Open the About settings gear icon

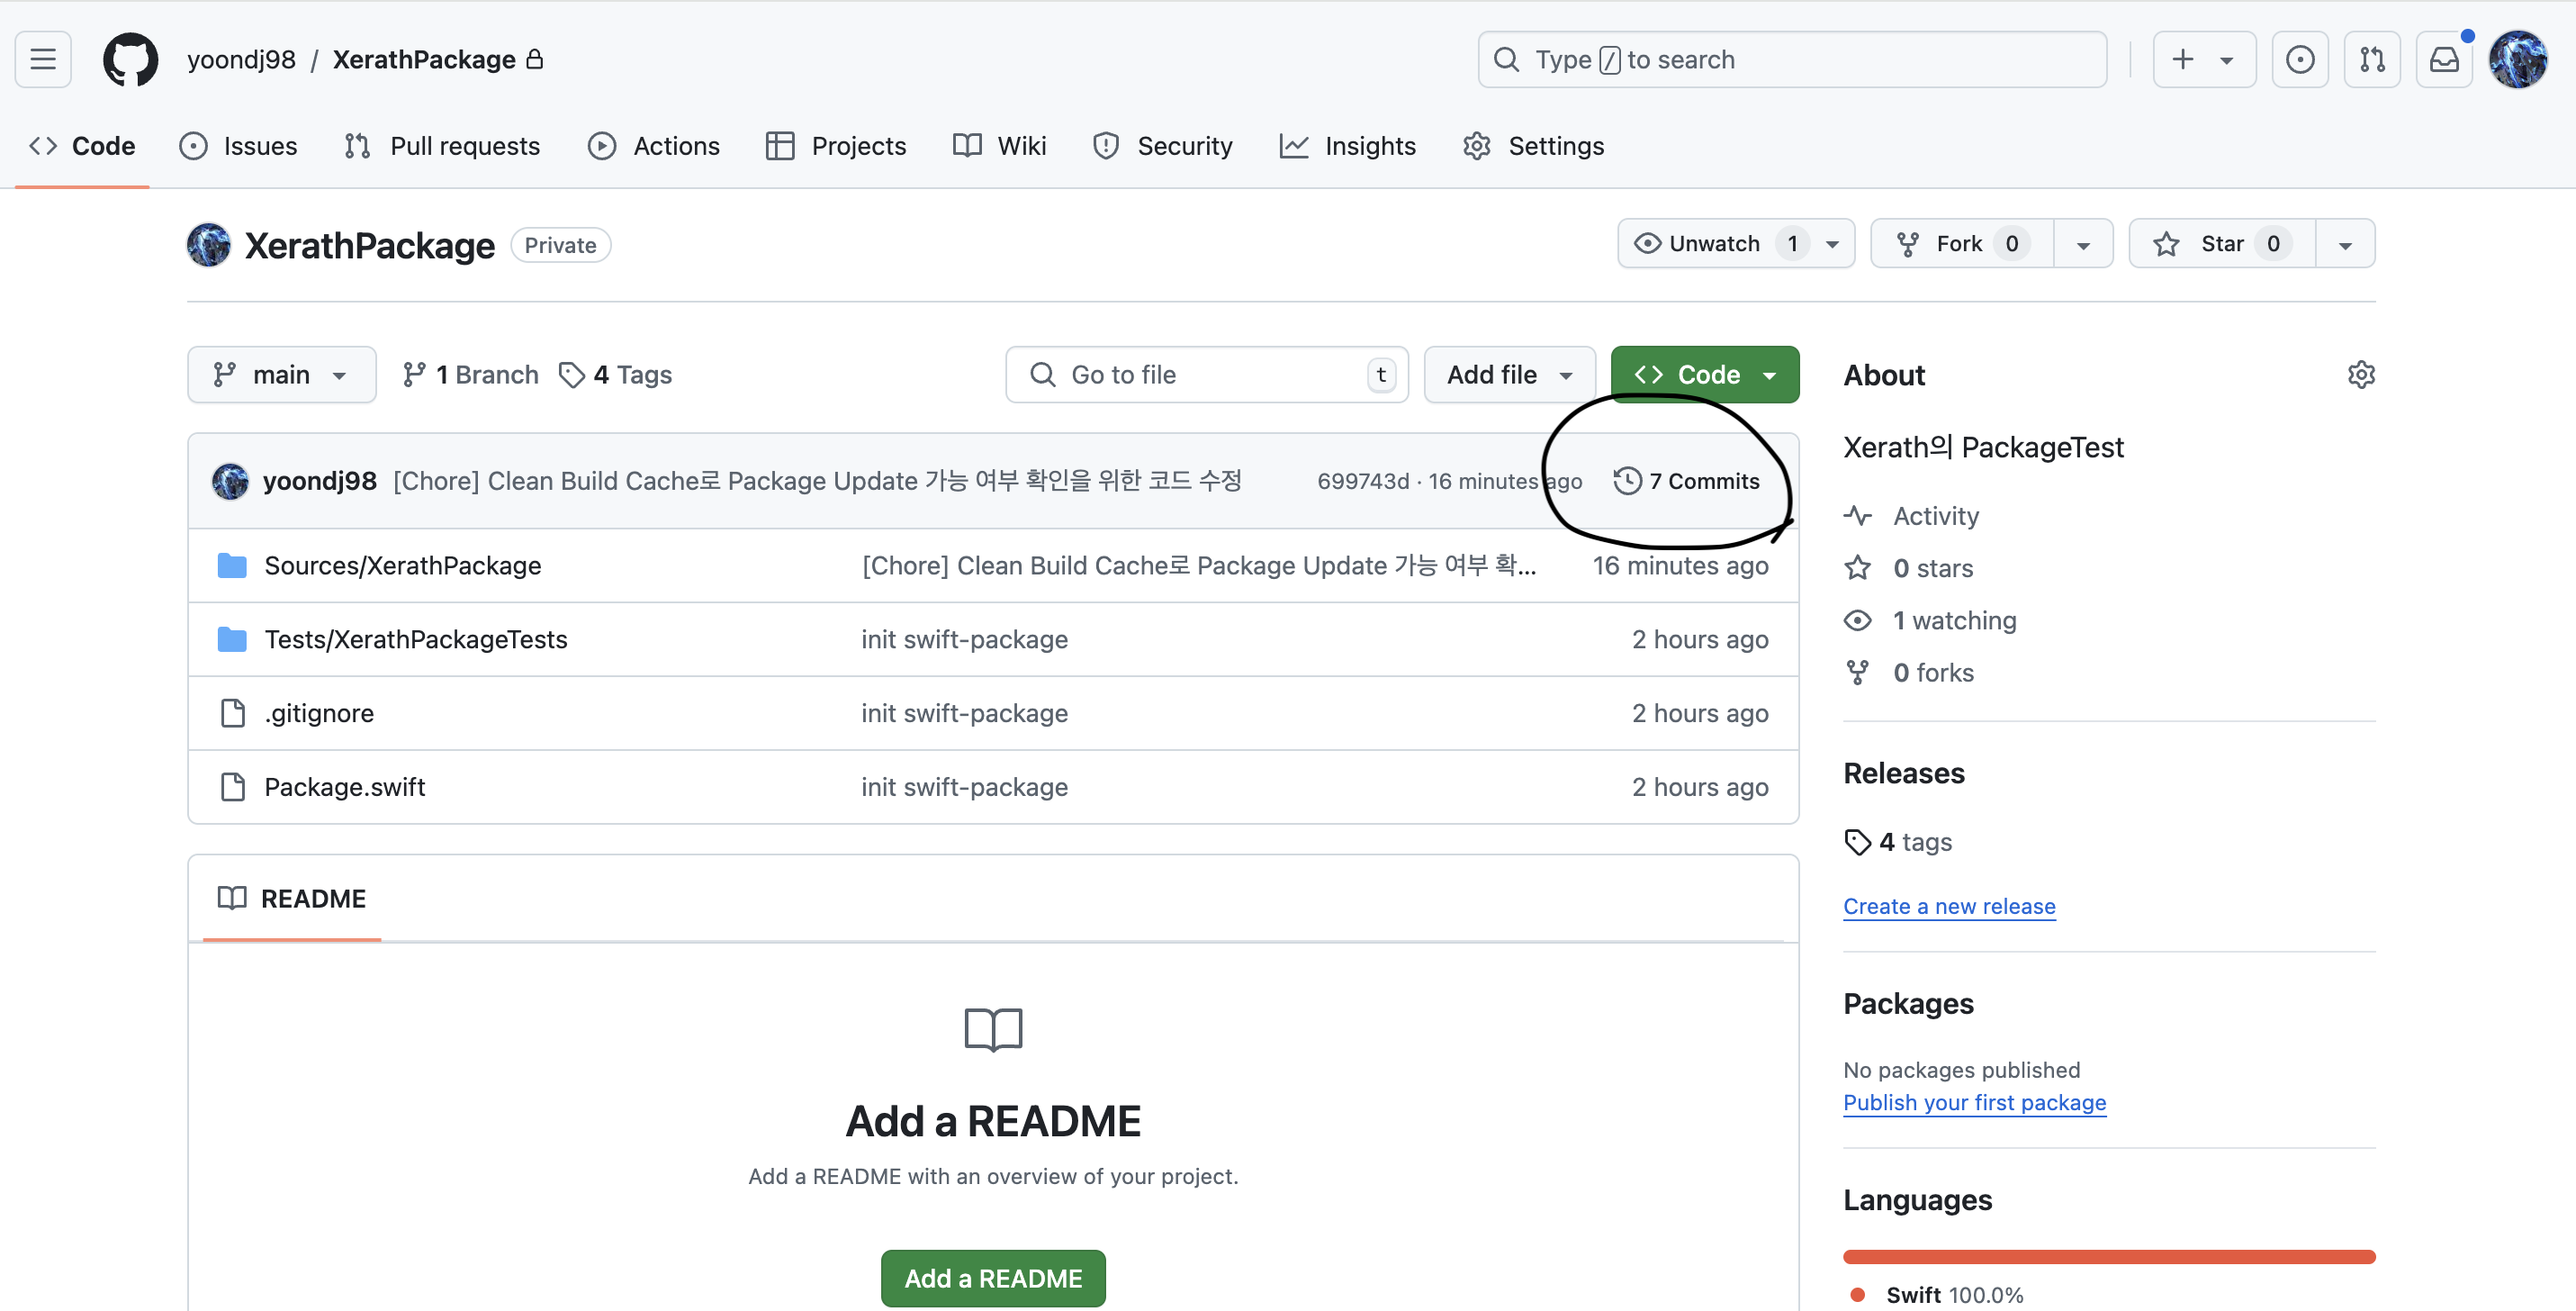[x=2361, y=375]
